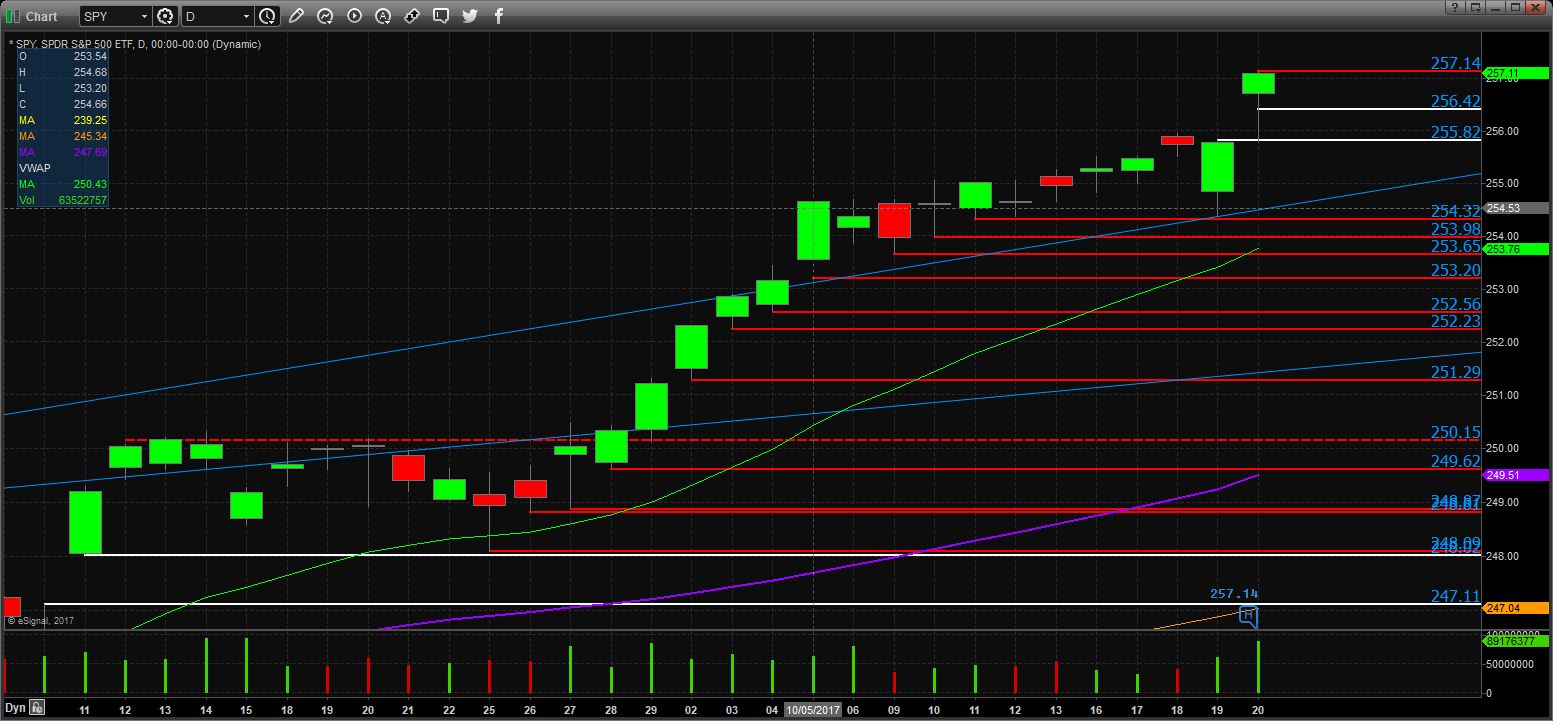Toggle the time axis lock icon
Screen dimensions: 1560x728
(x=36, y=707)
